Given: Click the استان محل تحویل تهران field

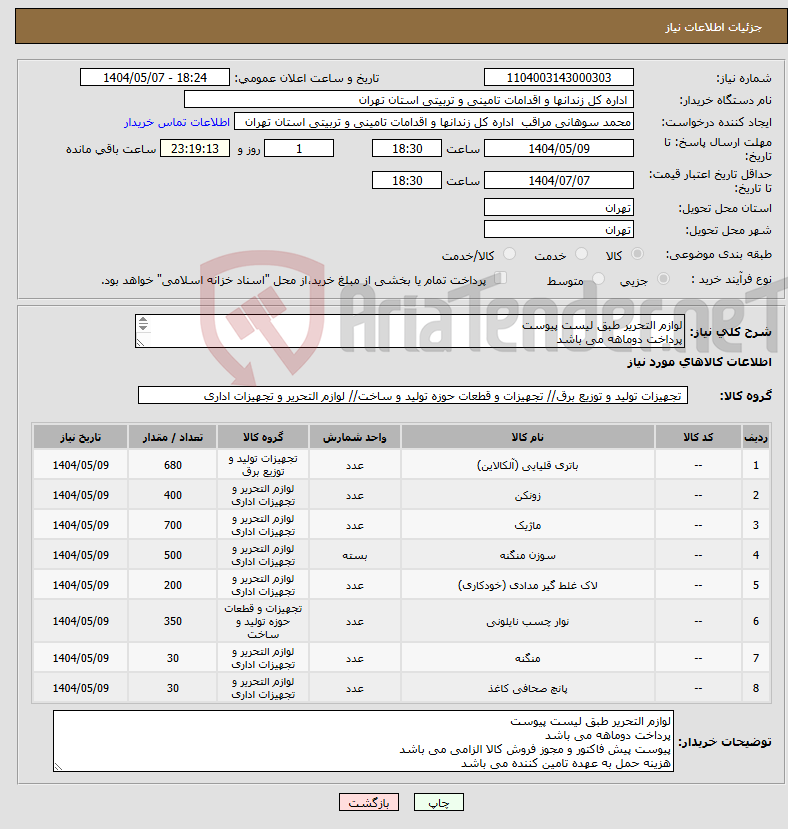Looking at the screenshot, I should point(558,208).
